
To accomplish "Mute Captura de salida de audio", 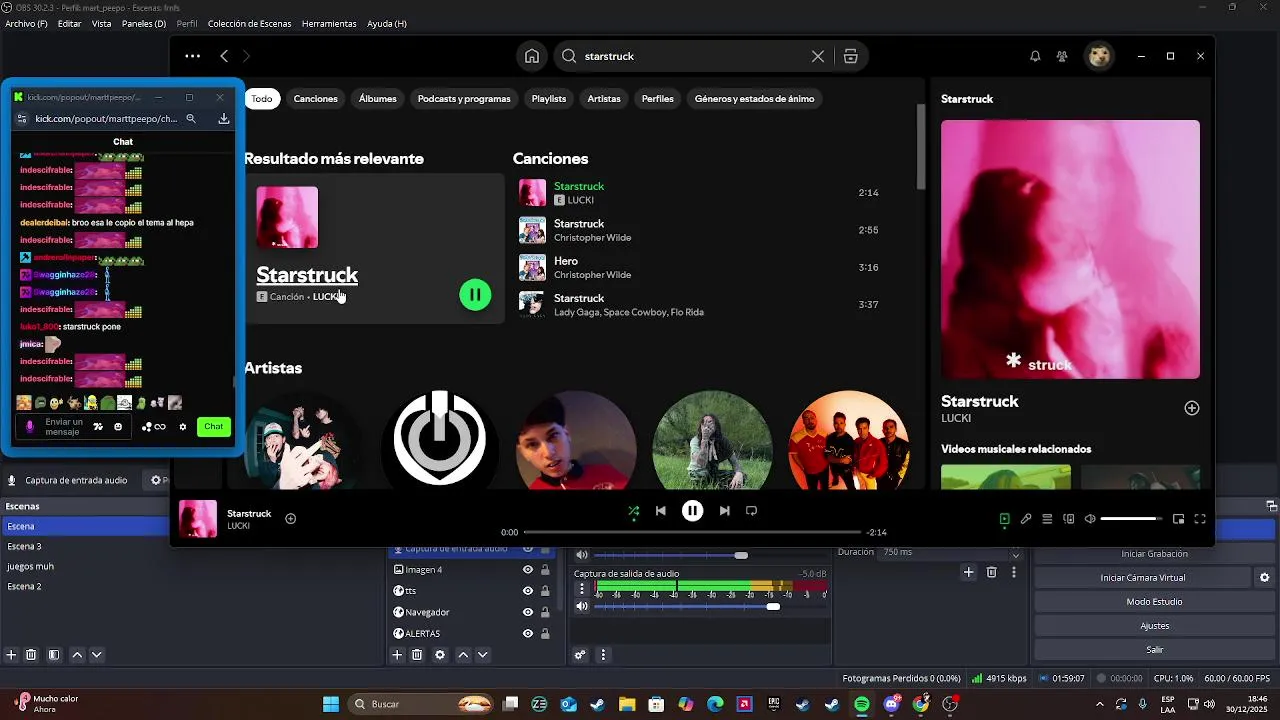I will (582, 606).
